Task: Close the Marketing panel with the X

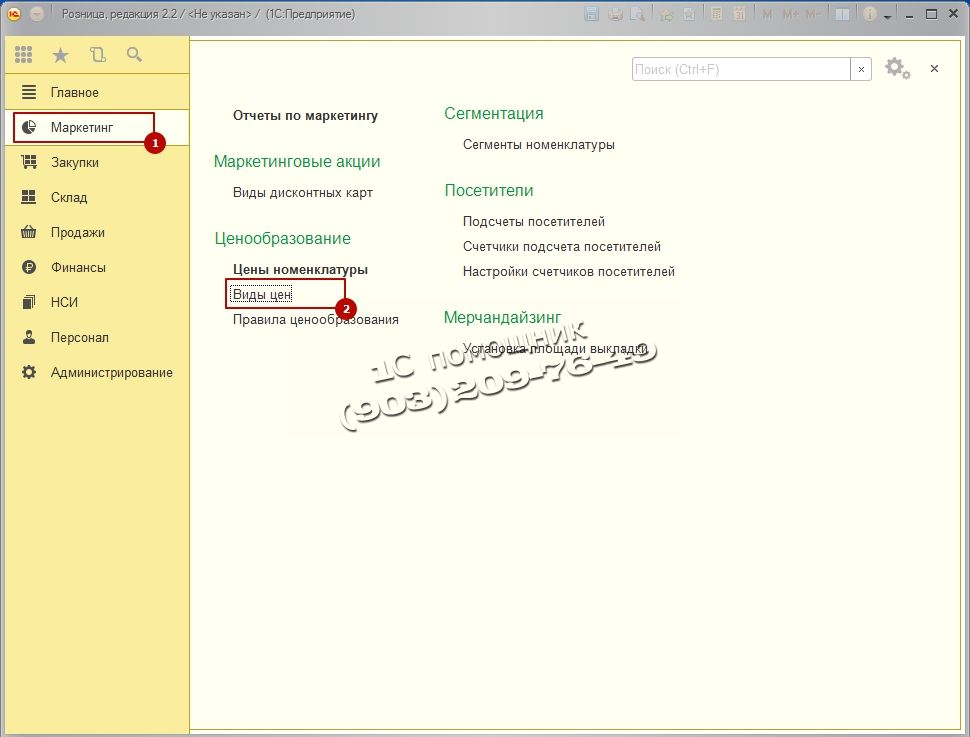Action: click(934, 68)
